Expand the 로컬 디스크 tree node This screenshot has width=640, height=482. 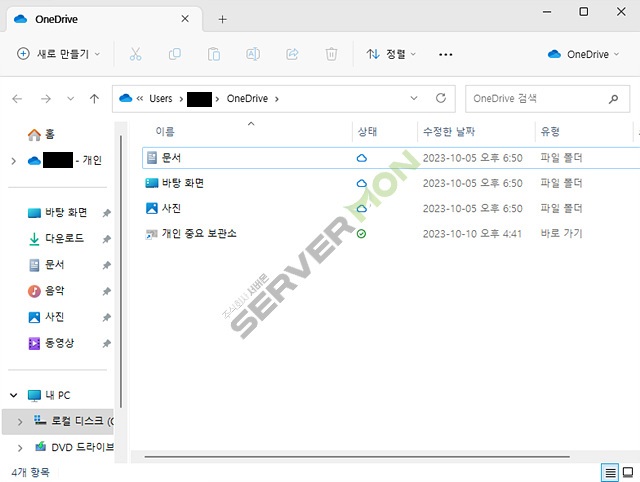[20, 422]
